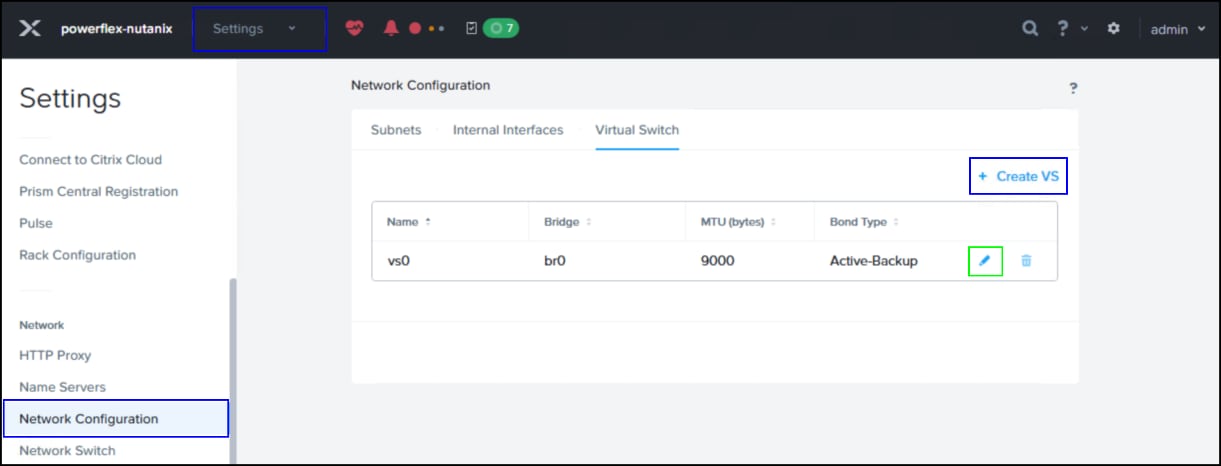Click the br0 bridge cell
Viewport: 1221px width, 466px height.
[556, 261]
